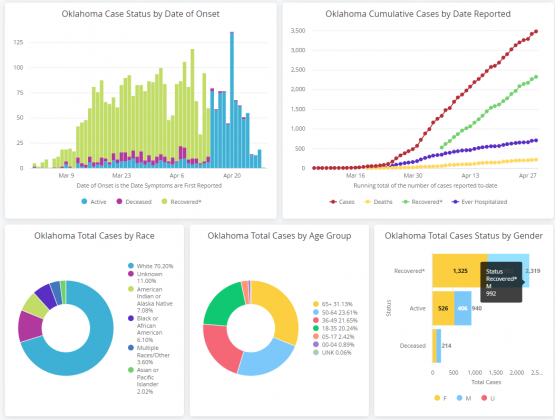Click the Recovered total value 2,319
This screenshot has height=420, width=555.
532,271
